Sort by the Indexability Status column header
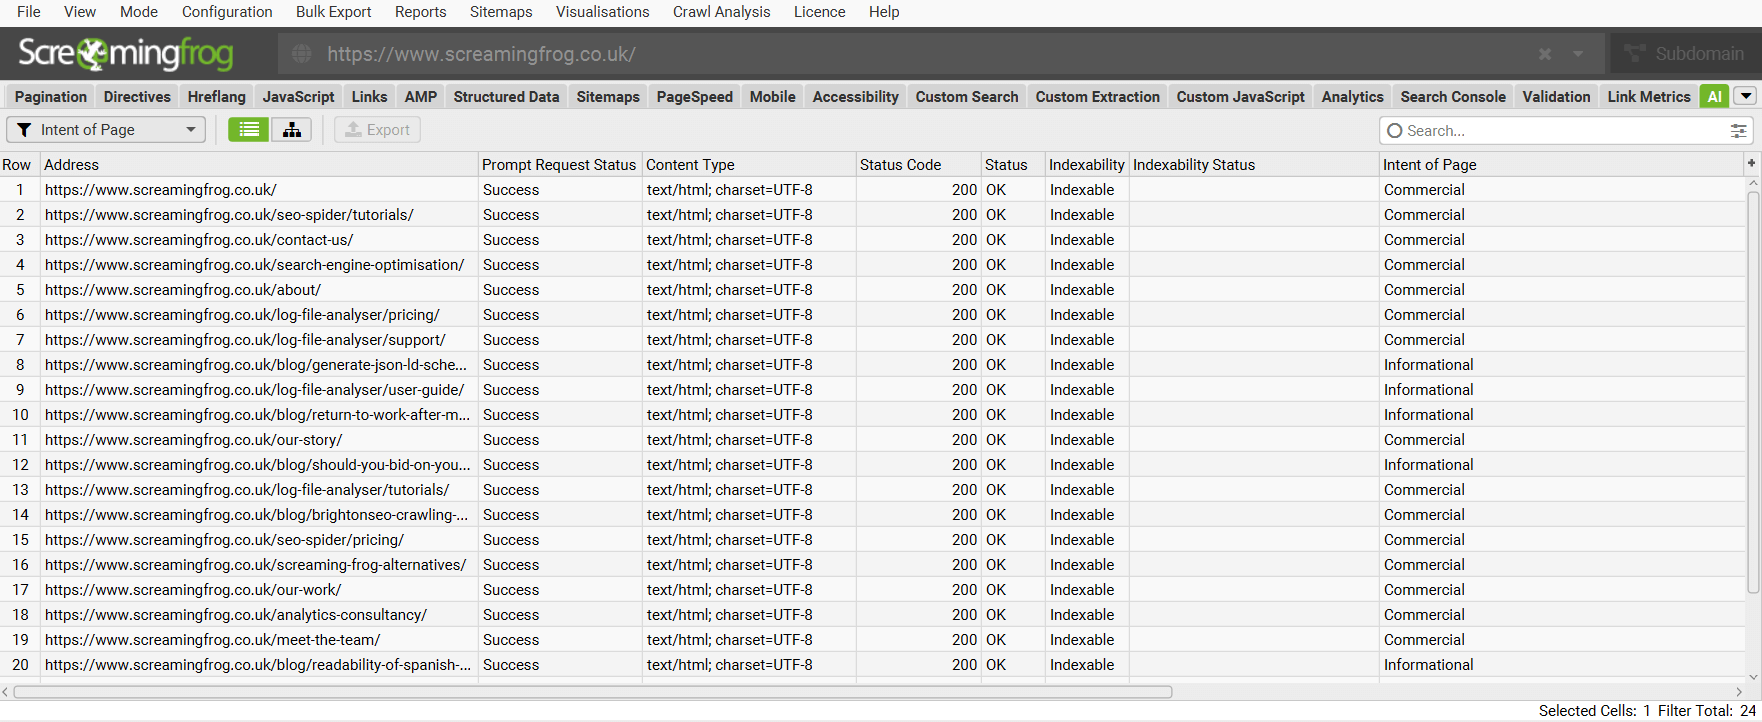The width and height of the screenshot is (1762, 722). tap(1254, 165)
